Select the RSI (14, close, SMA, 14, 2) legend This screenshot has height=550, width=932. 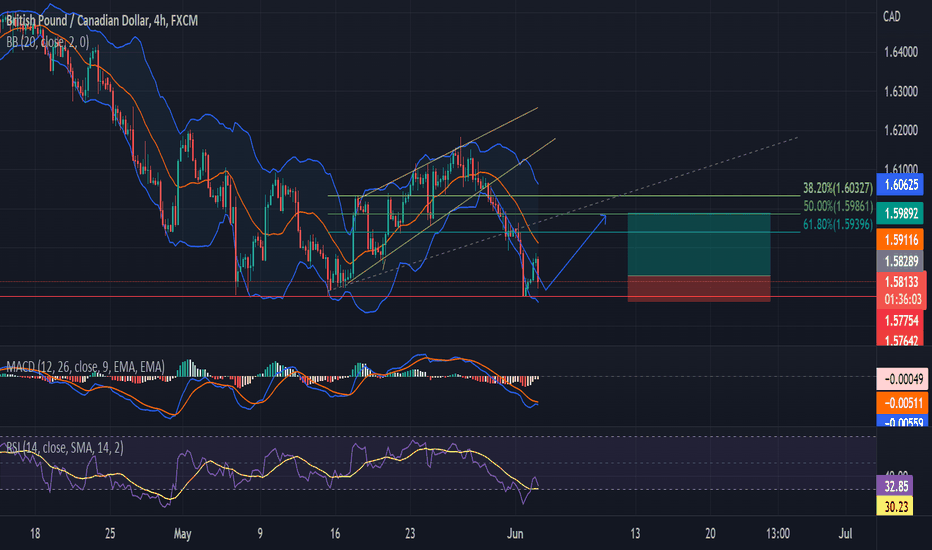tap(65, 447)
